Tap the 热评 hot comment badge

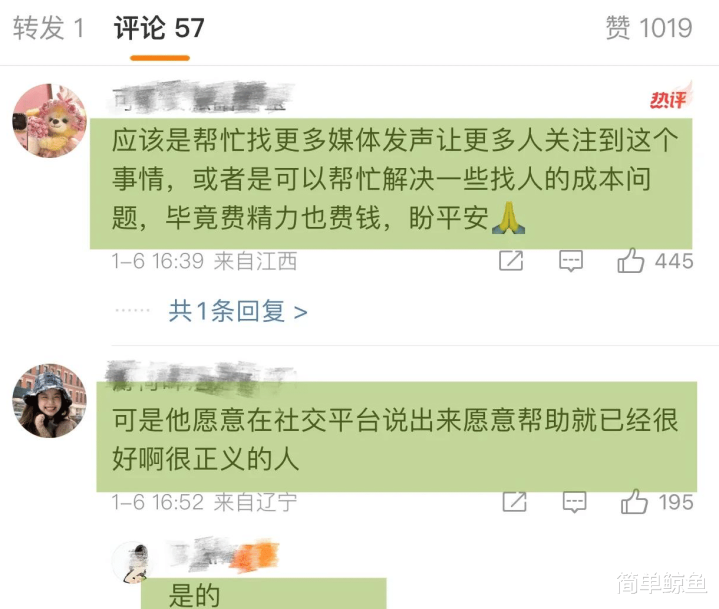669,96
